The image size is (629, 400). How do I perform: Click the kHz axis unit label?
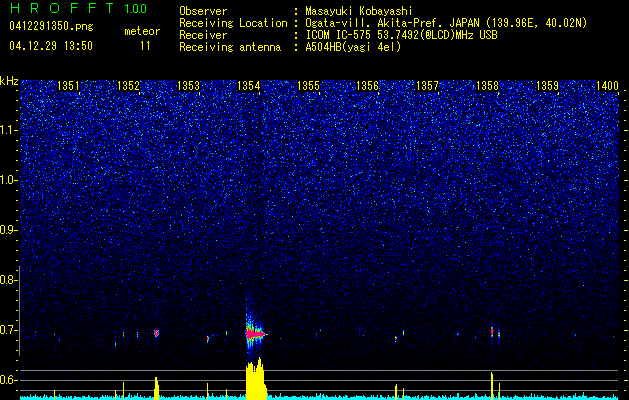point(9,81)
